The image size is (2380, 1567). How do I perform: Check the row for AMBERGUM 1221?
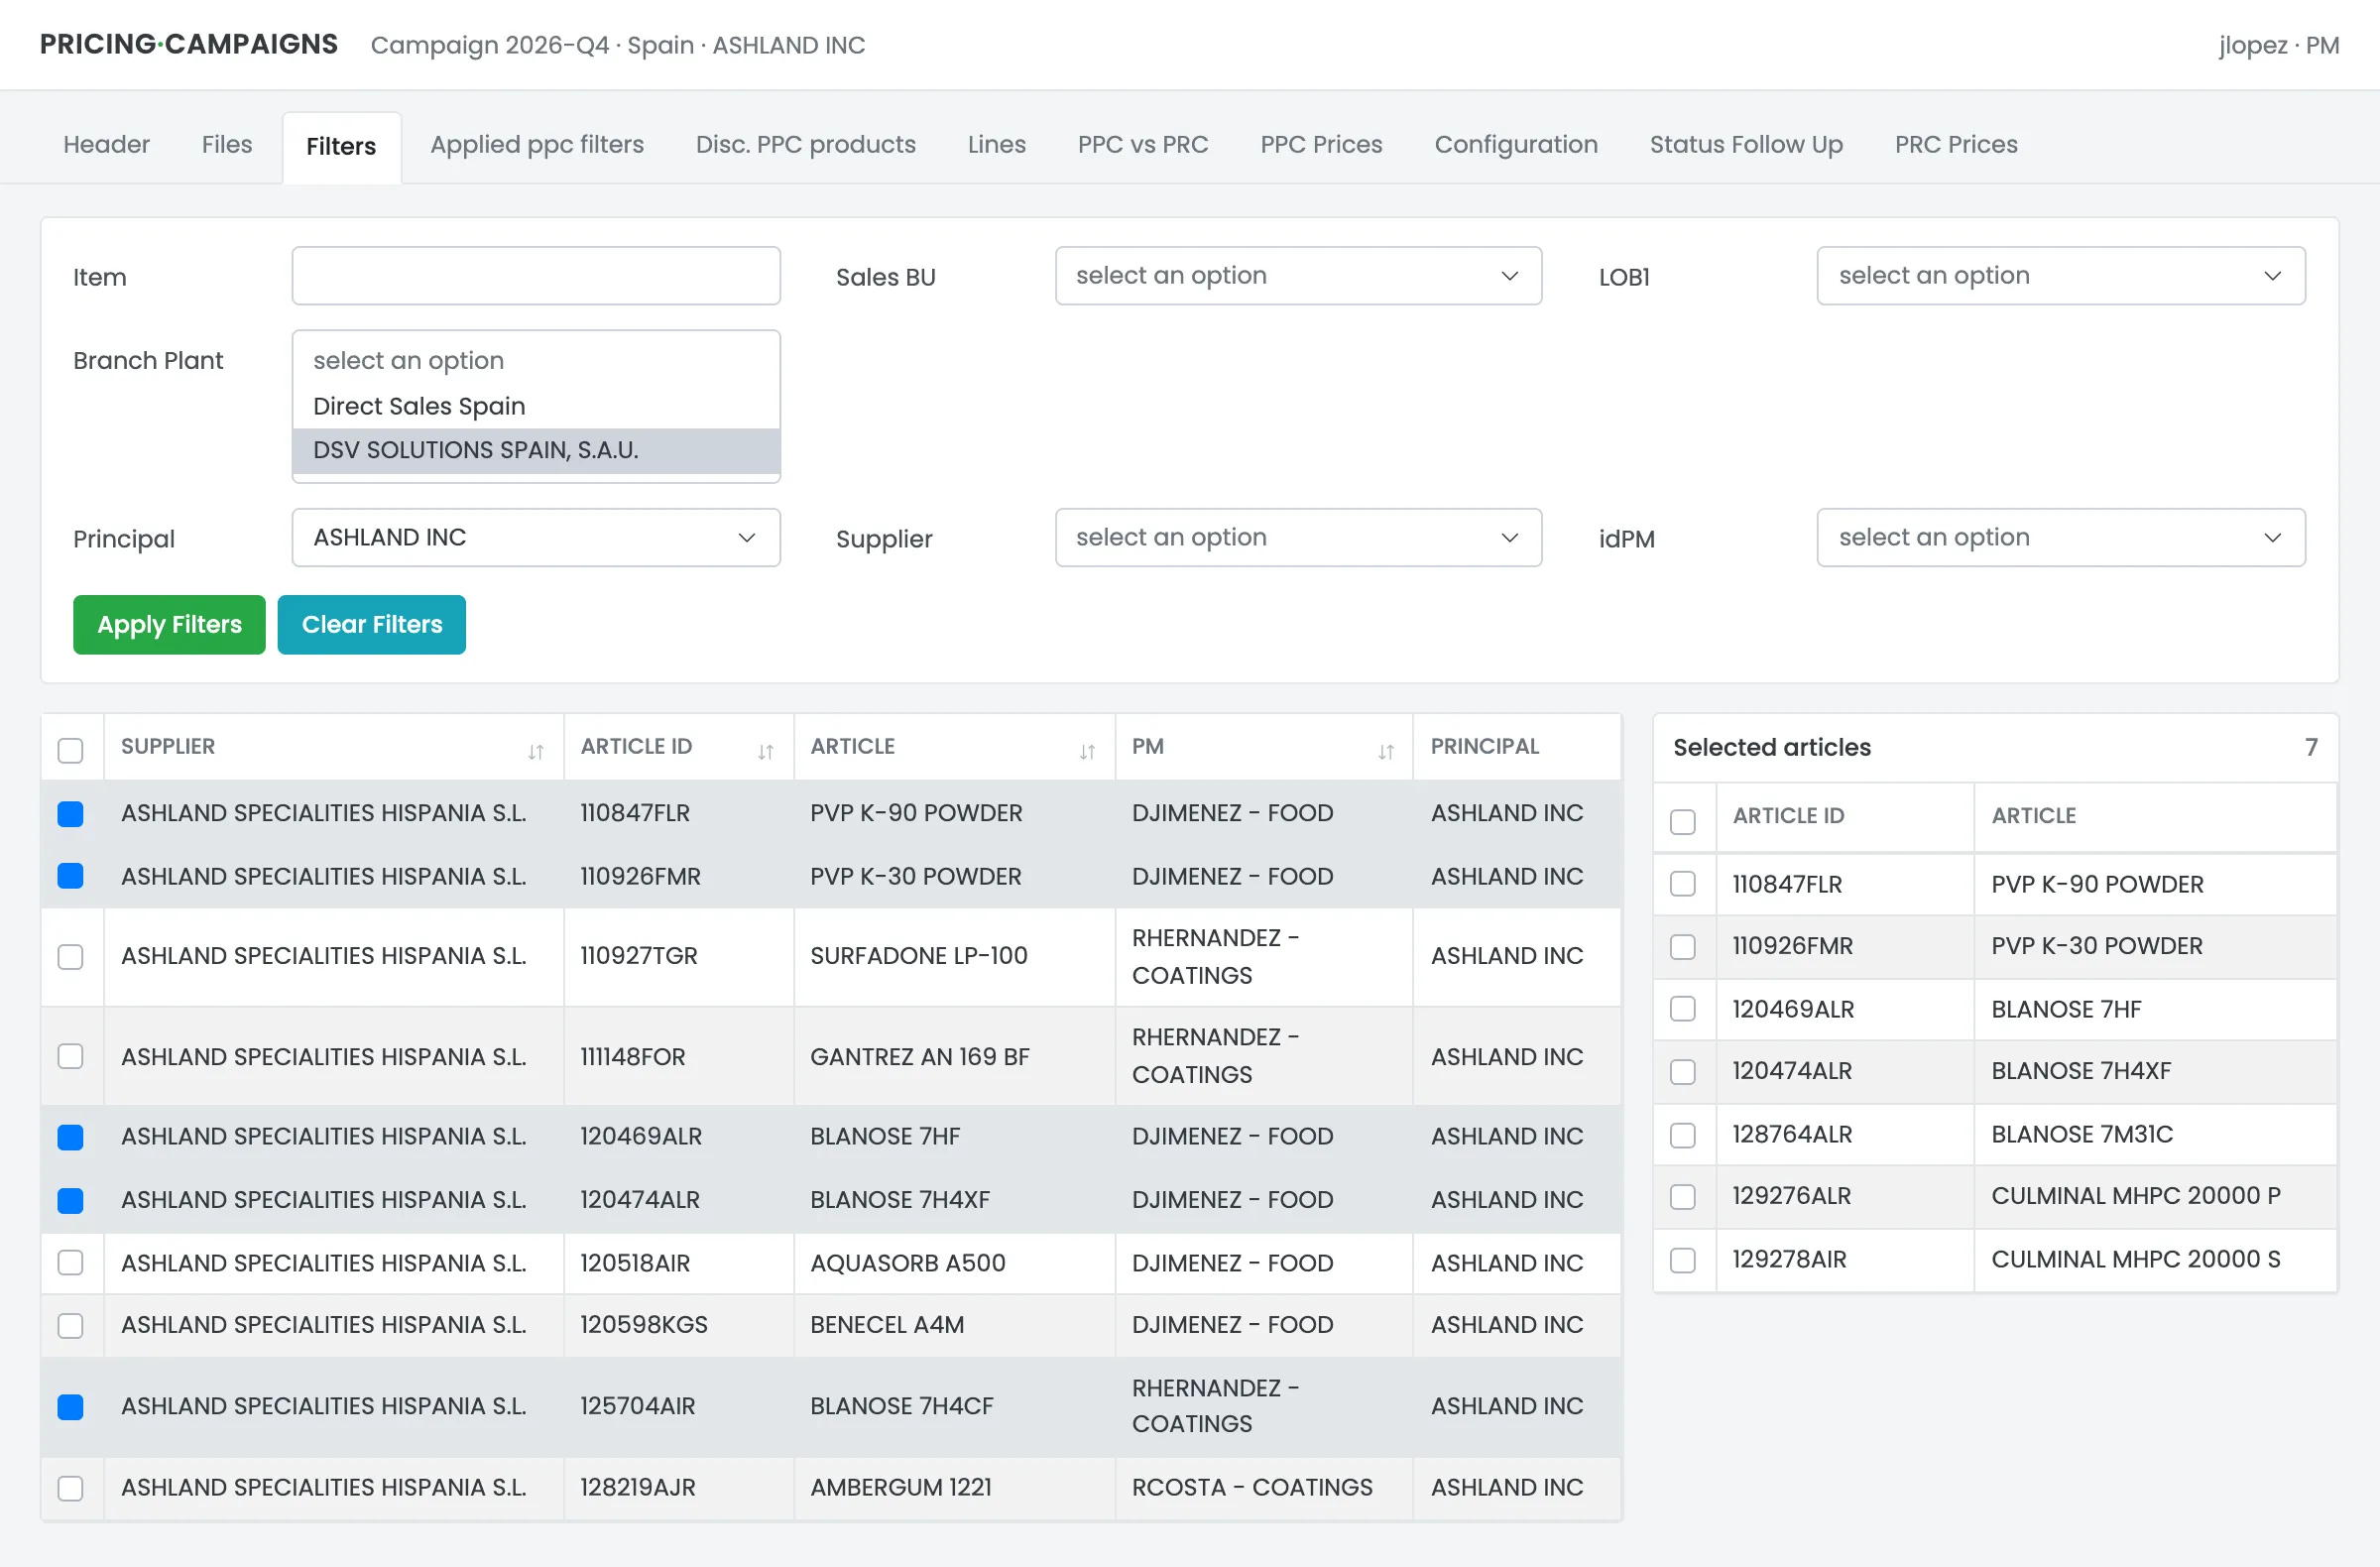pos(71,1488)
